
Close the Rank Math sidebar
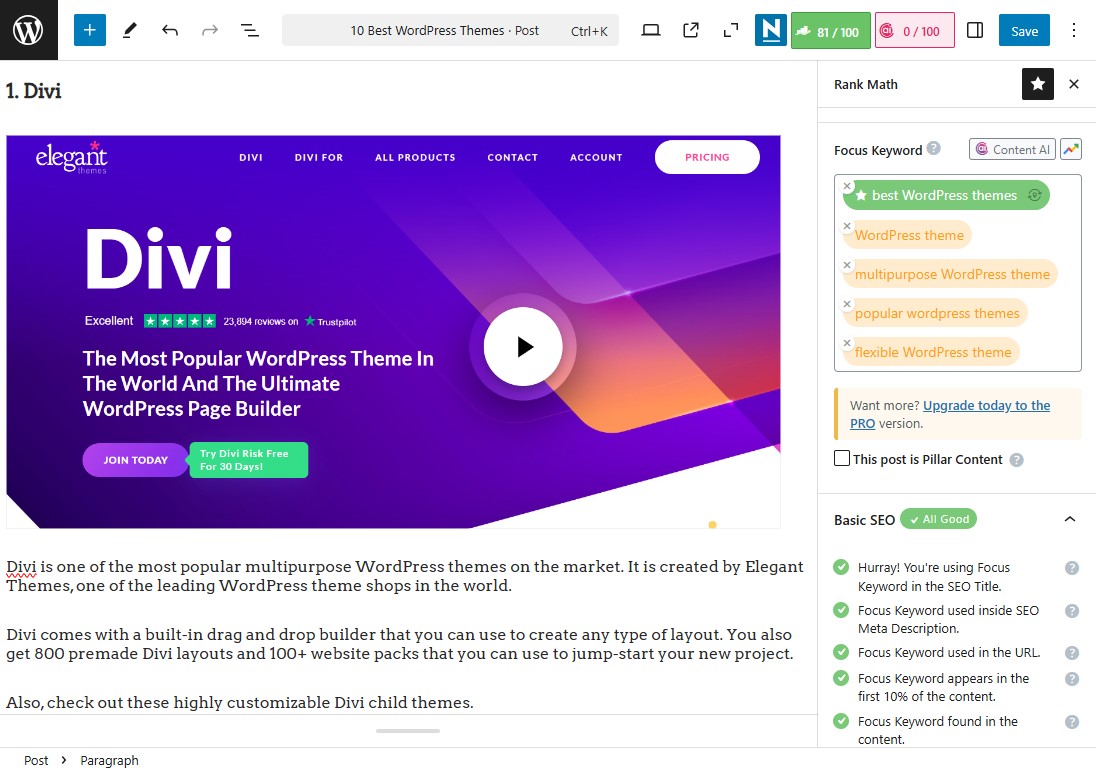(x=1074, y=84)
